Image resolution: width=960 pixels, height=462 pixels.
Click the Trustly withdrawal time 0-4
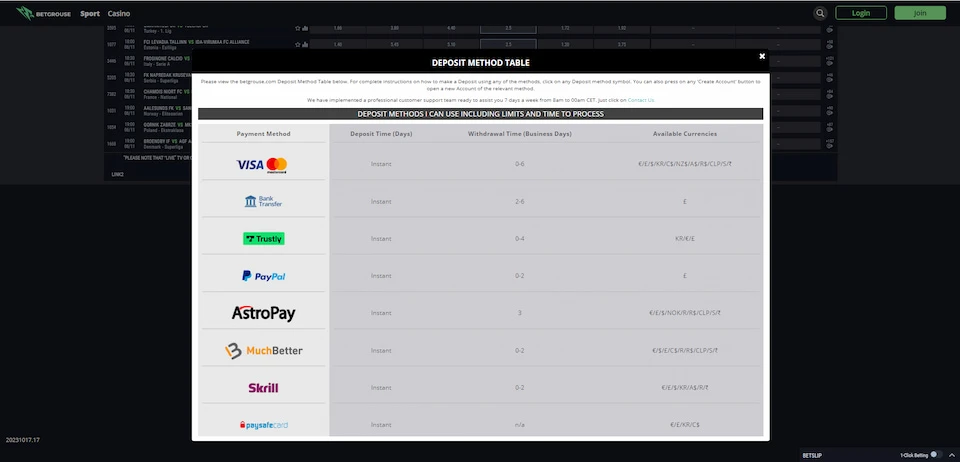click(x=520, y=239)
